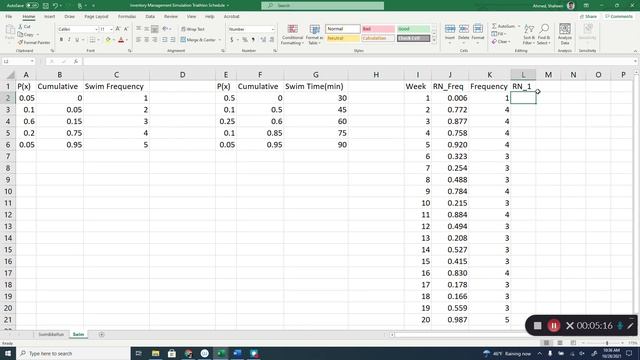Align text right

(x=154, y=40)
